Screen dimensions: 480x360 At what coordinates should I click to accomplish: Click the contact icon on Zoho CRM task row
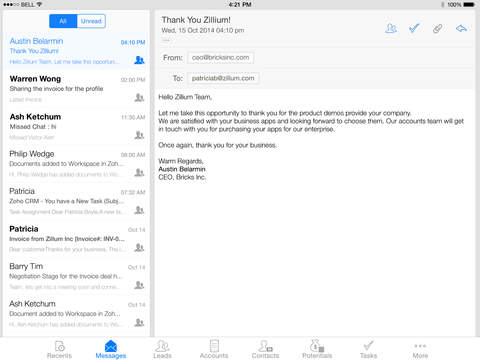139,210
